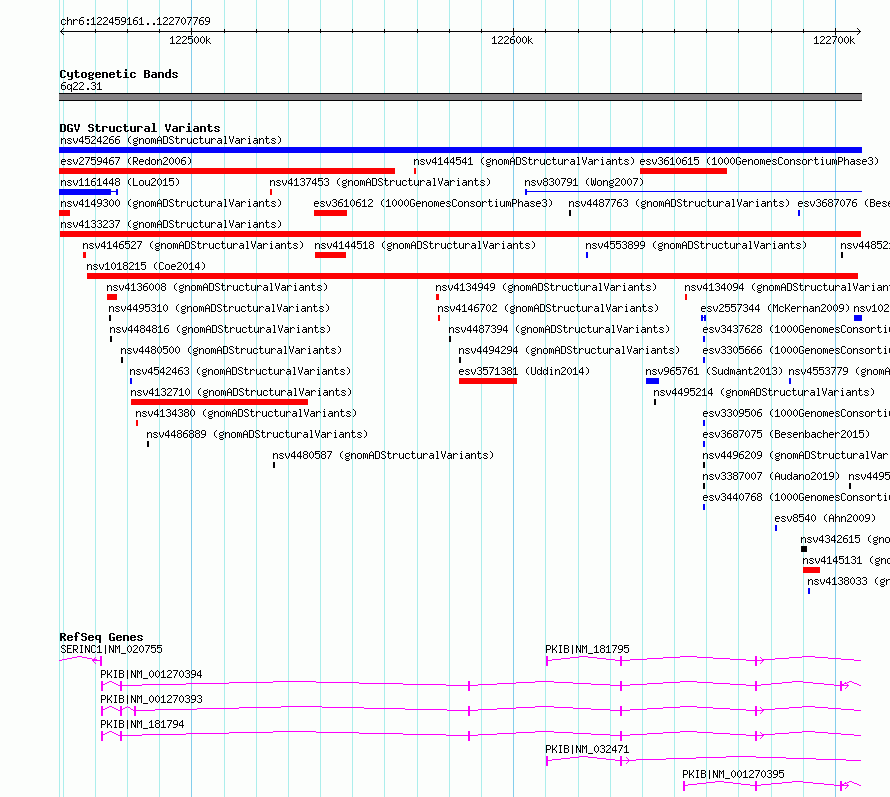Select esv3610615 1000 Genomes variant label
The height and width of the screenshot is (797, 890).
click(x=759, y=161)
